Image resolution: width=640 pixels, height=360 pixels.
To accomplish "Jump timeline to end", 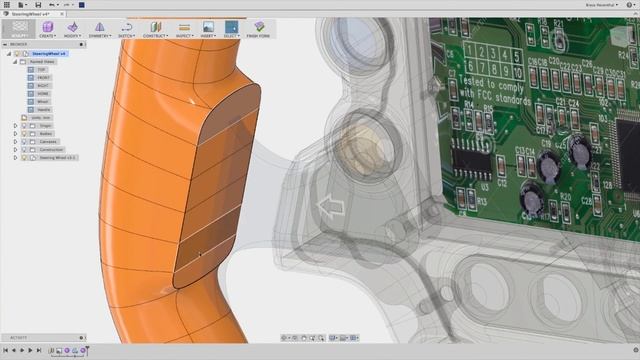I will (x=39, y=350).
